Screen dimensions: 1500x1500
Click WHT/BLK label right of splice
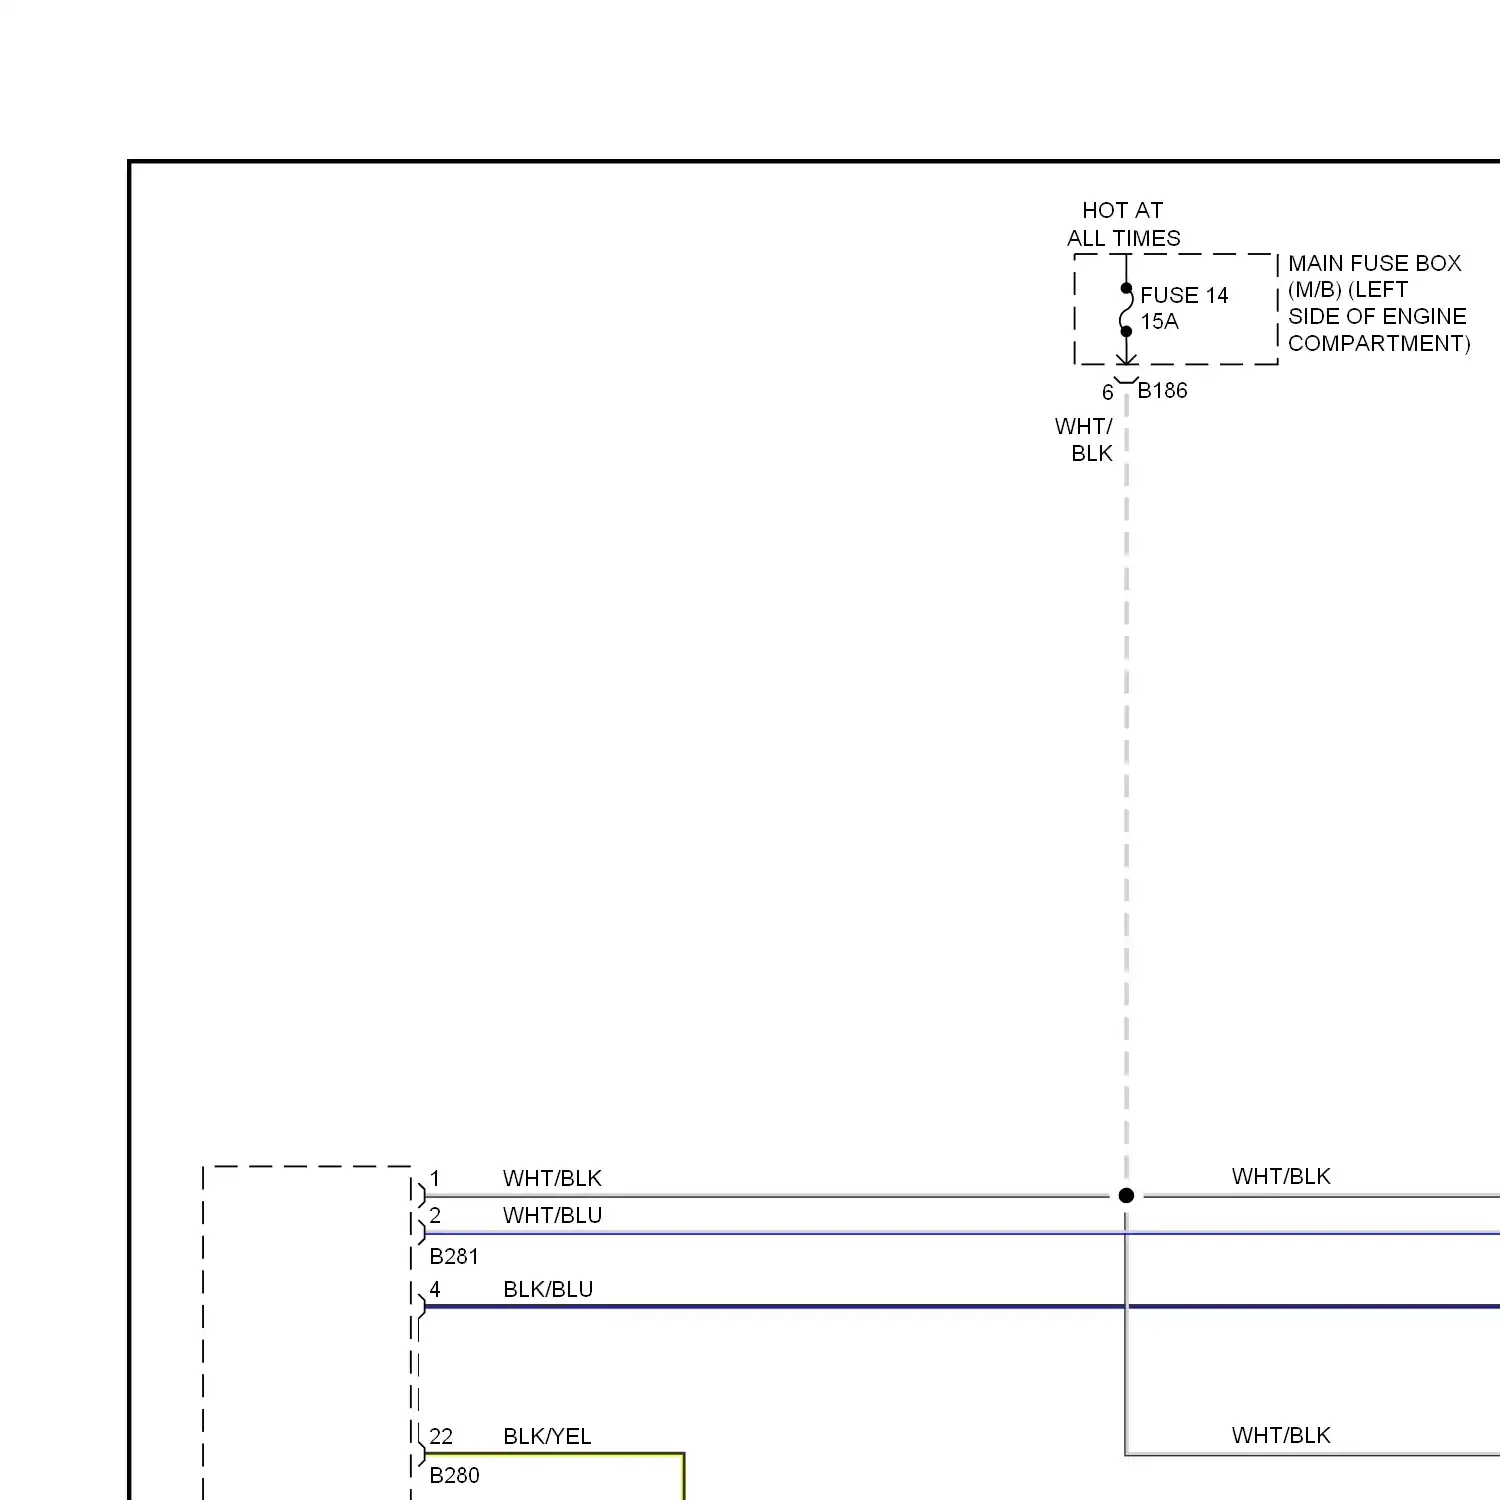click(1281, 1176)
